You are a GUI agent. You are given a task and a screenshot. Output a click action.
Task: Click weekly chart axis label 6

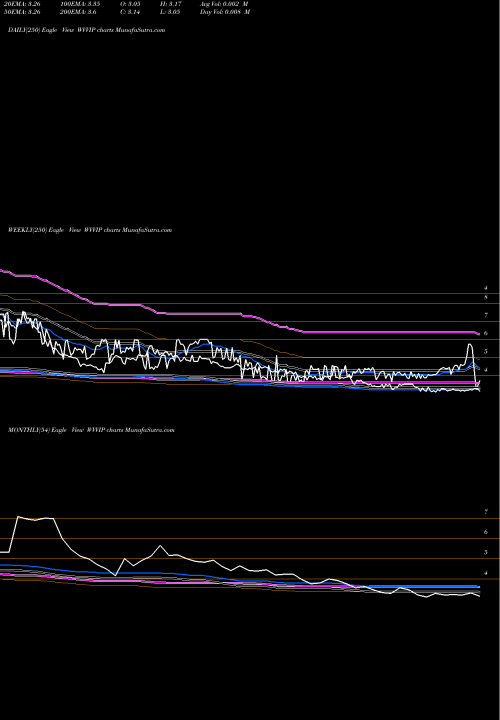click(486, 333)
